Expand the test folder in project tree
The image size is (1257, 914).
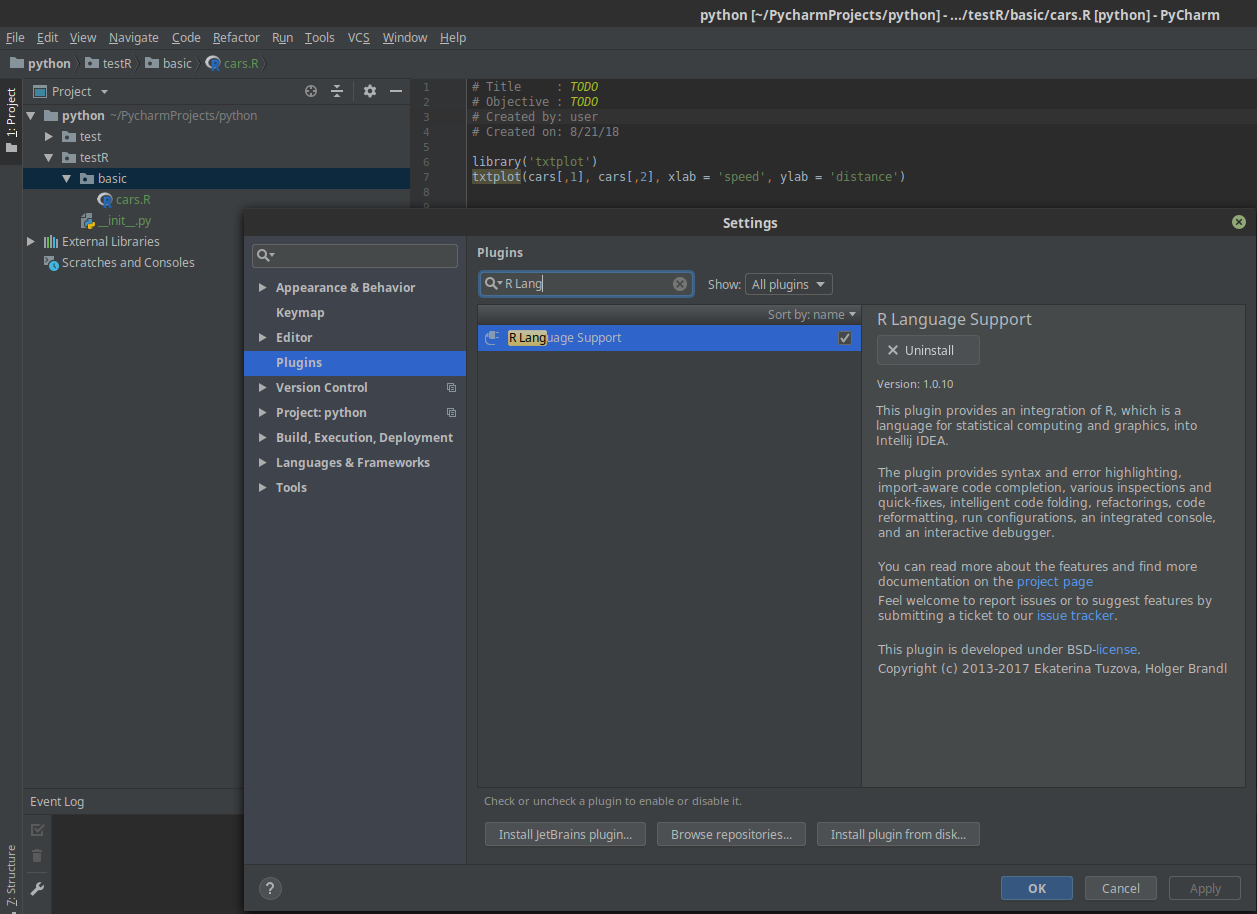(49, 137)
